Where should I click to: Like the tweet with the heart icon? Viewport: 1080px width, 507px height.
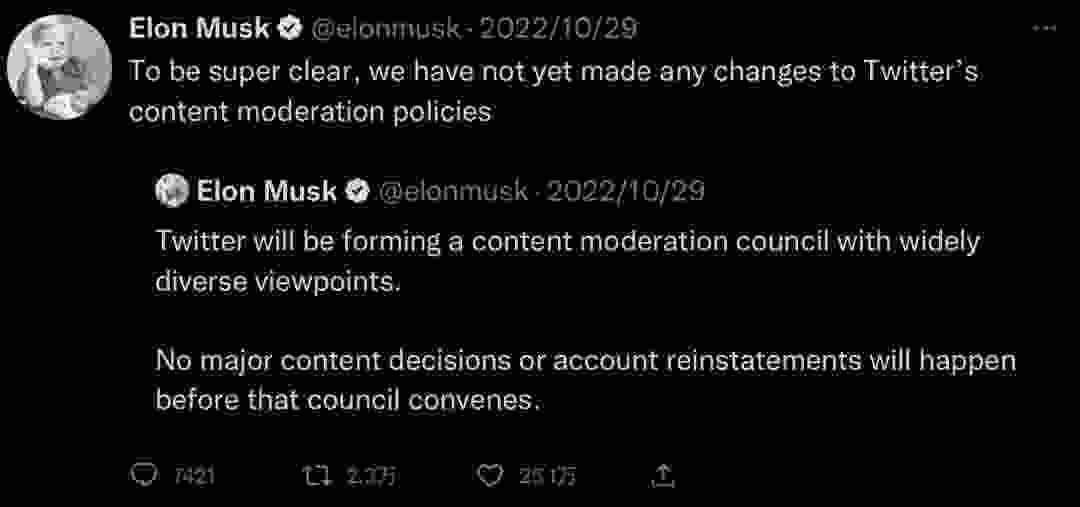point(490,474)
